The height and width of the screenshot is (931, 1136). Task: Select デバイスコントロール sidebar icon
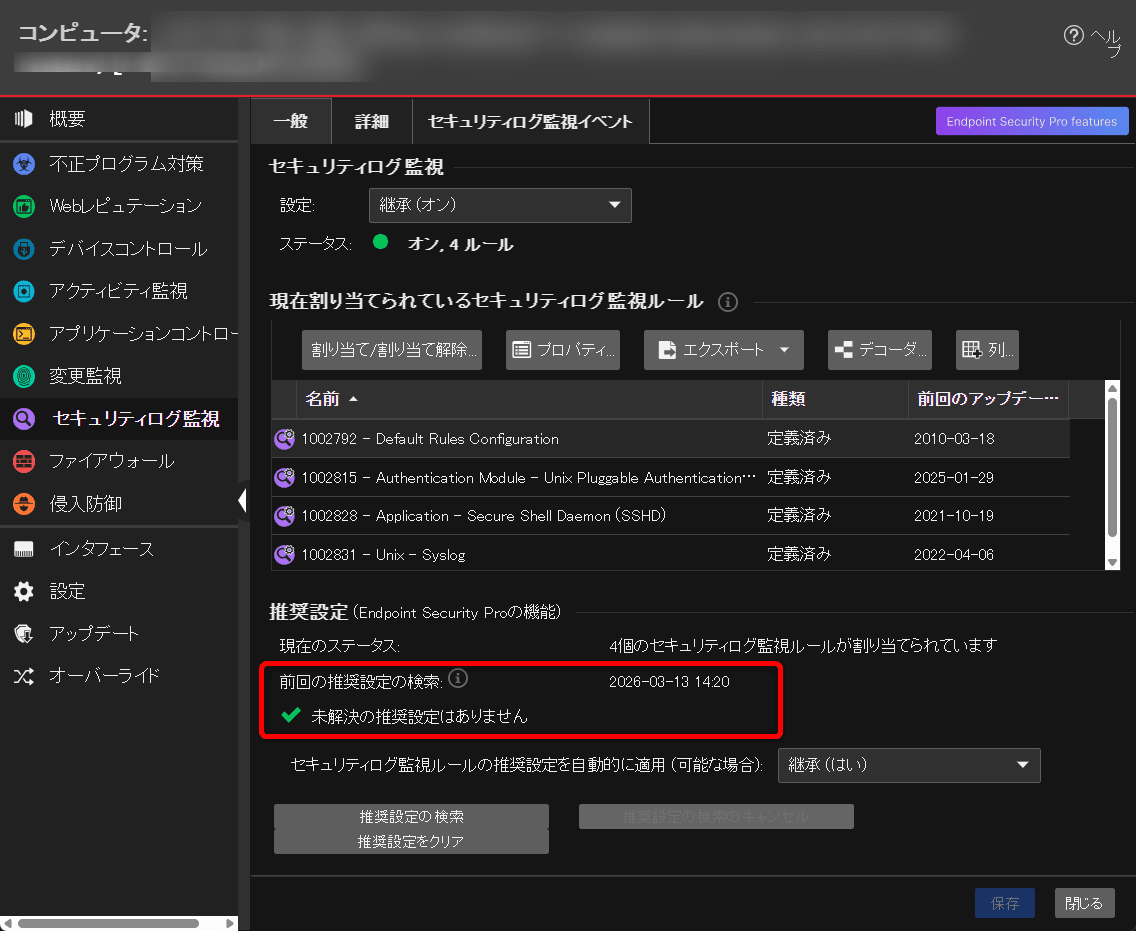tap(24, 249)
